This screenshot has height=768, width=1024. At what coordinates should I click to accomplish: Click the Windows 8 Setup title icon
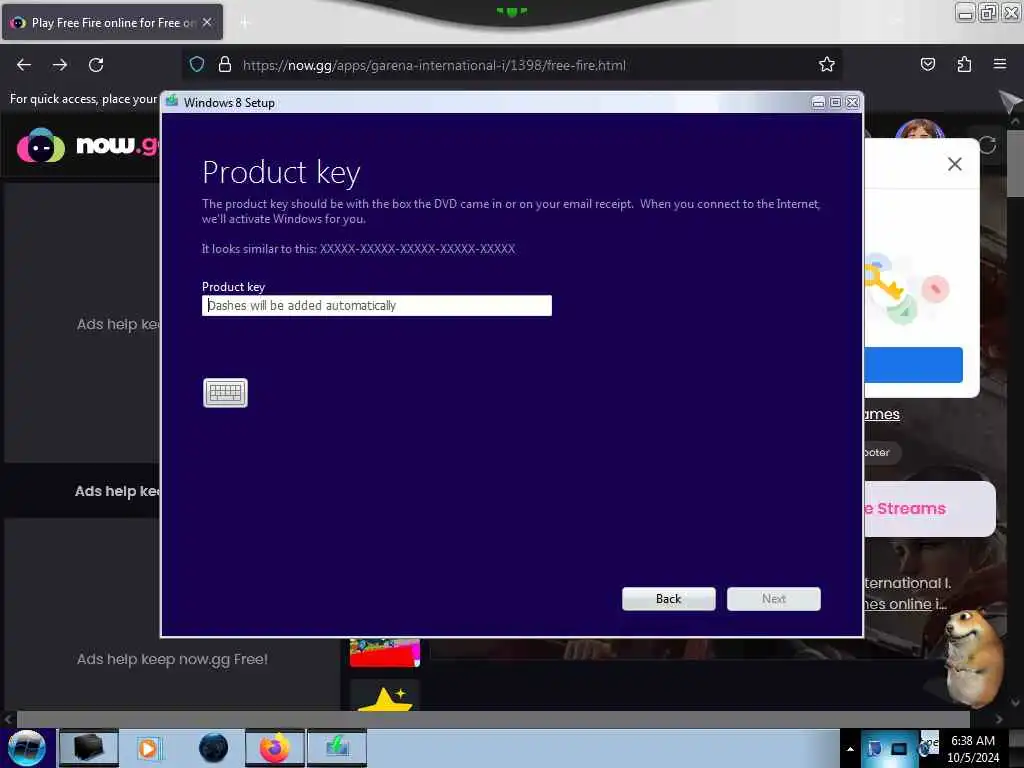(x=172, y=101)
